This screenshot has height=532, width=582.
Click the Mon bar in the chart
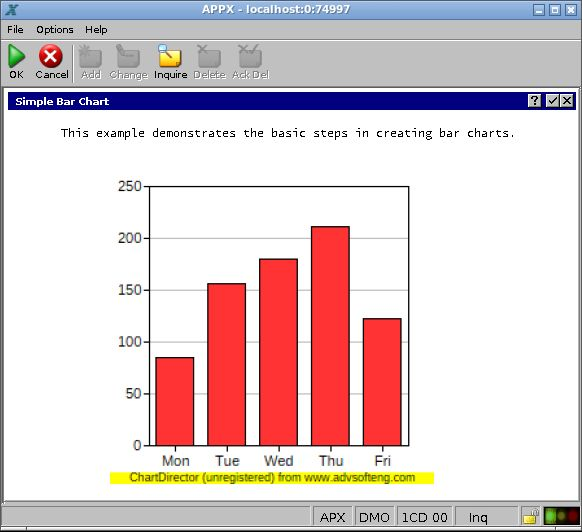[x=175, y=401]
